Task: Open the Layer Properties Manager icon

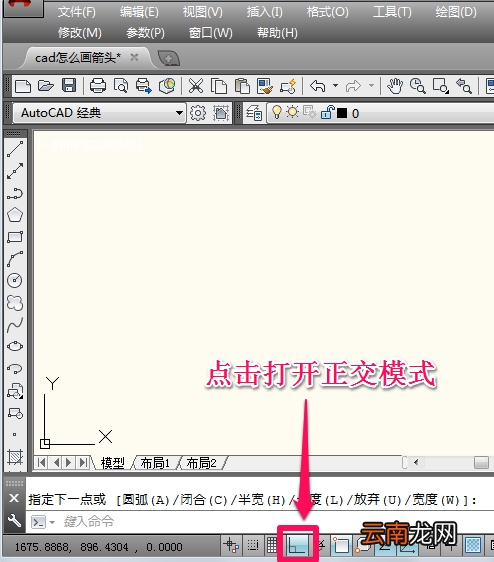Action: tap(254, 113)
